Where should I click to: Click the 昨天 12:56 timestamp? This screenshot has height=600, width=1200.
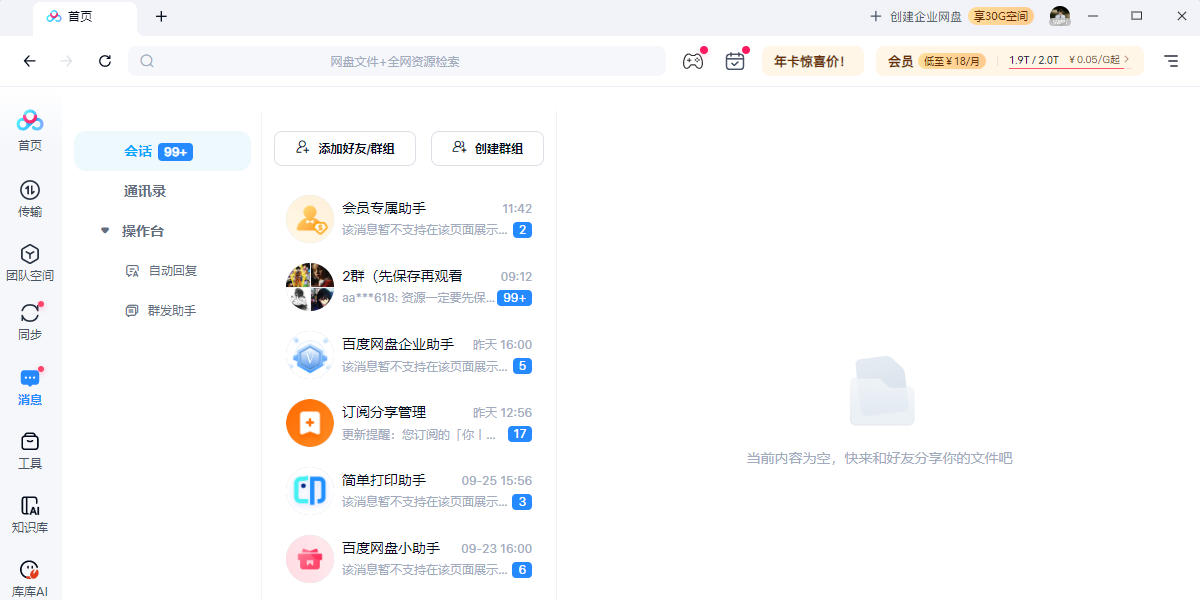click(x=502, y=412)
